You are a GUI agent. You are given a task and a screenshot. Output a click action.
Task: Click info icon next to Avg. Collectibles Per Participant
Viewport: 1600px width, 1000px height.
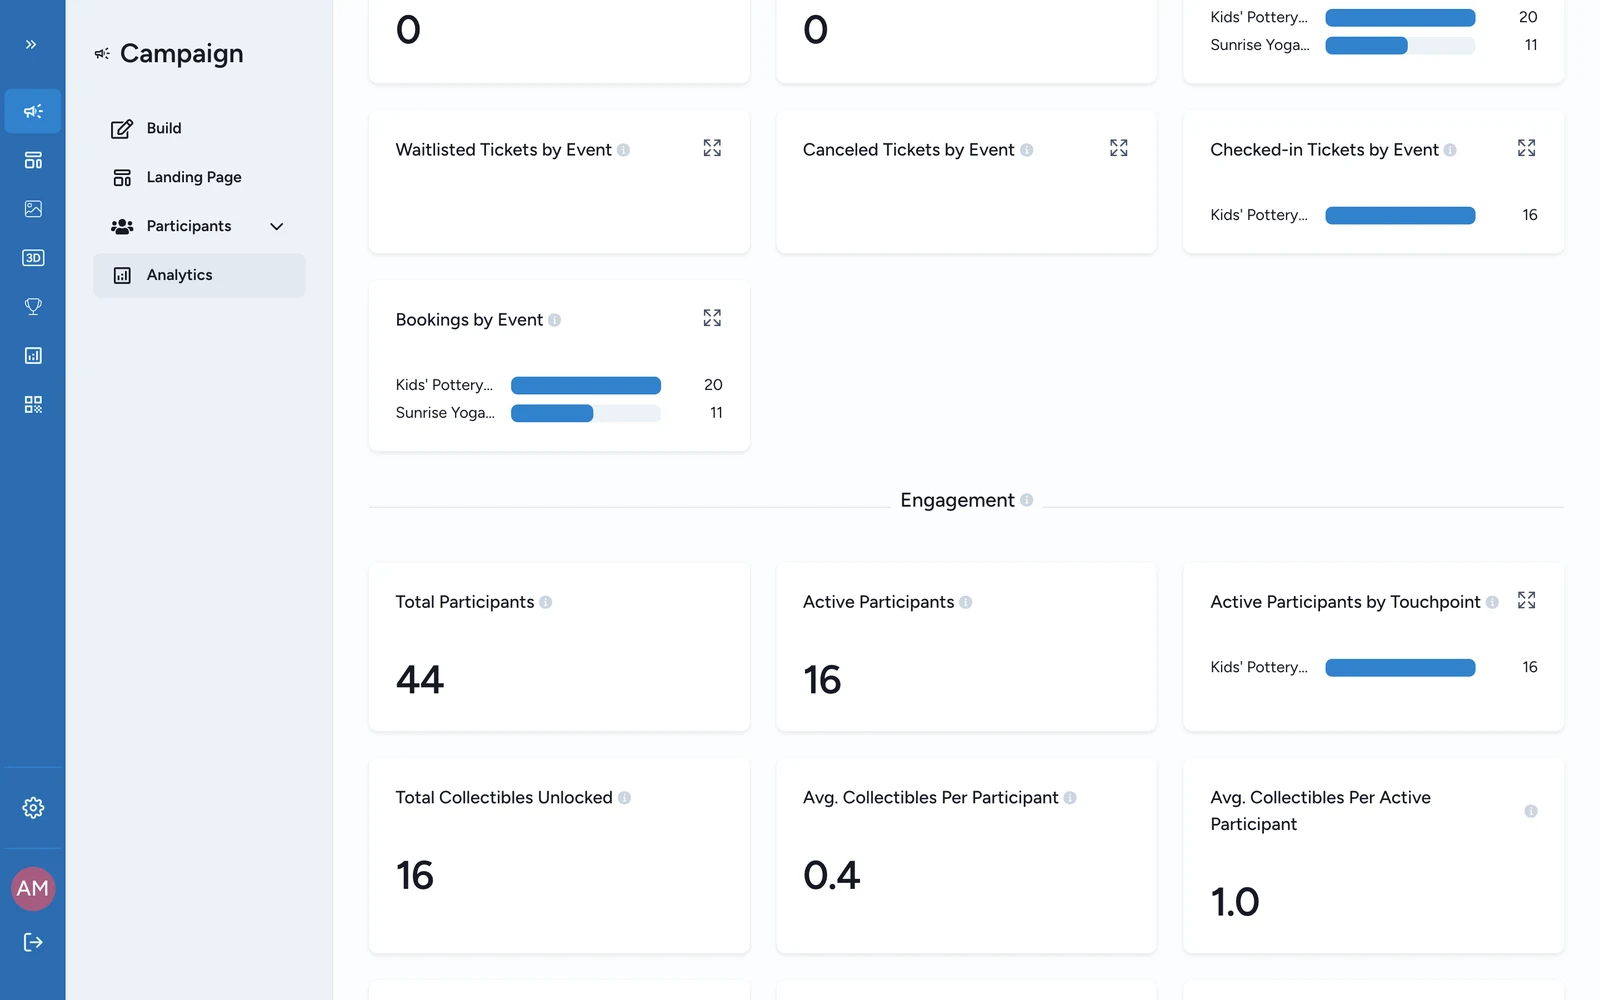pos(1070,798)
